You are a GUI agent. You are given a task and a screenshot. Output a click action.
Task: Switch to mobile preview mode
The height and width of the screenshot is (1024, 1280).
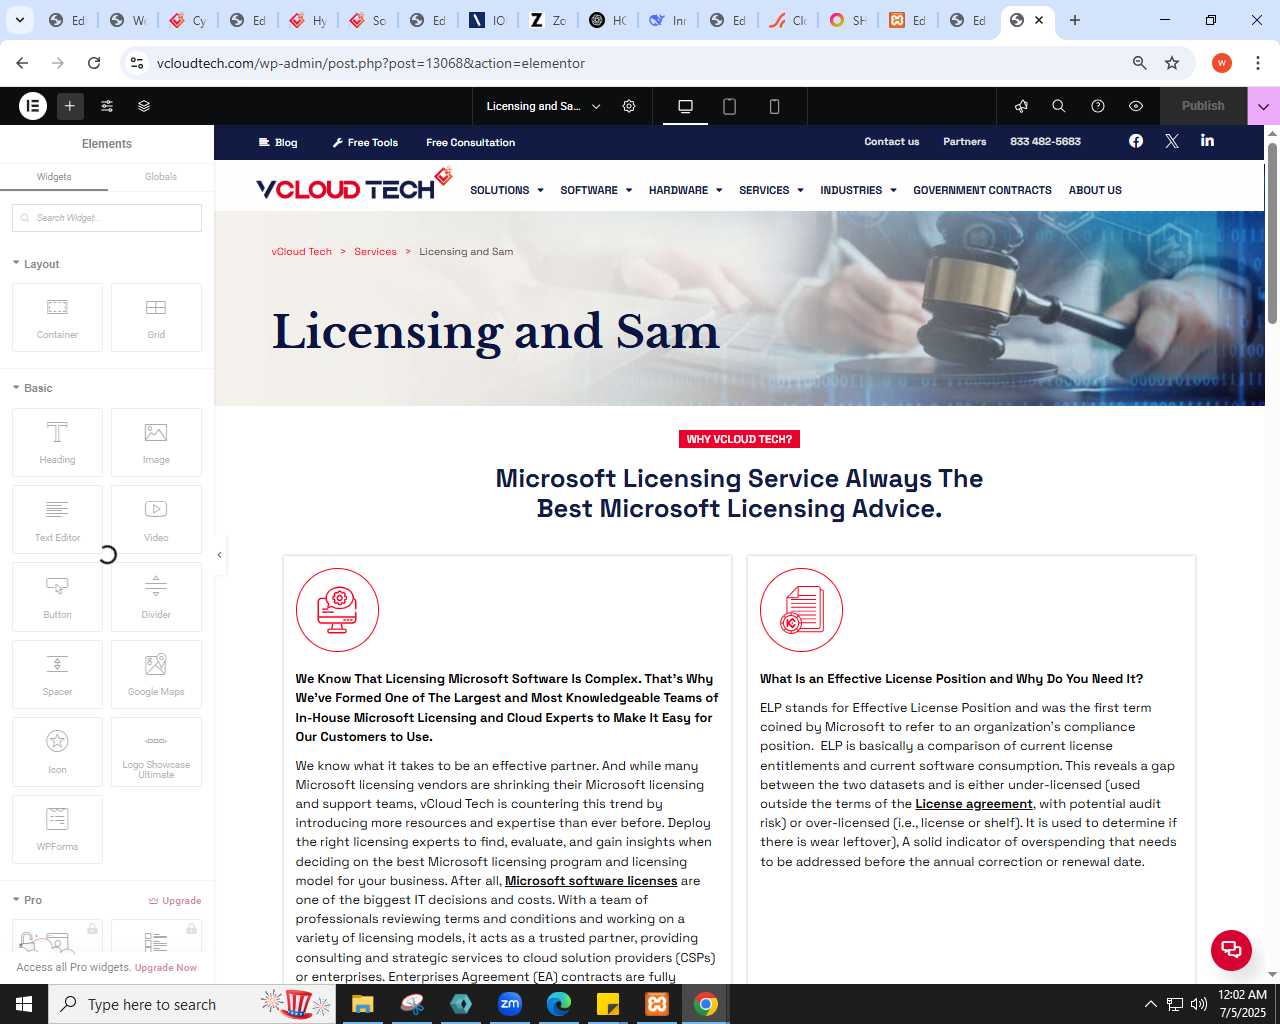774,106
